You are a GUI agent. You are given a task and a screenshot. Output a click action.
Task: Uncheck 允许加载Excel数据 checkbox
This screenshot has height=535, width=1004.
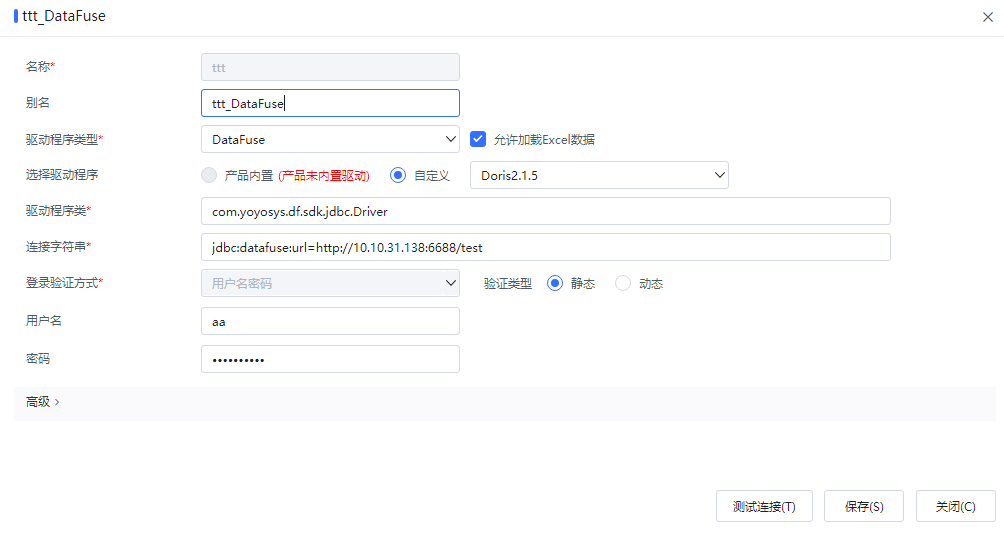tap(478, 139)
